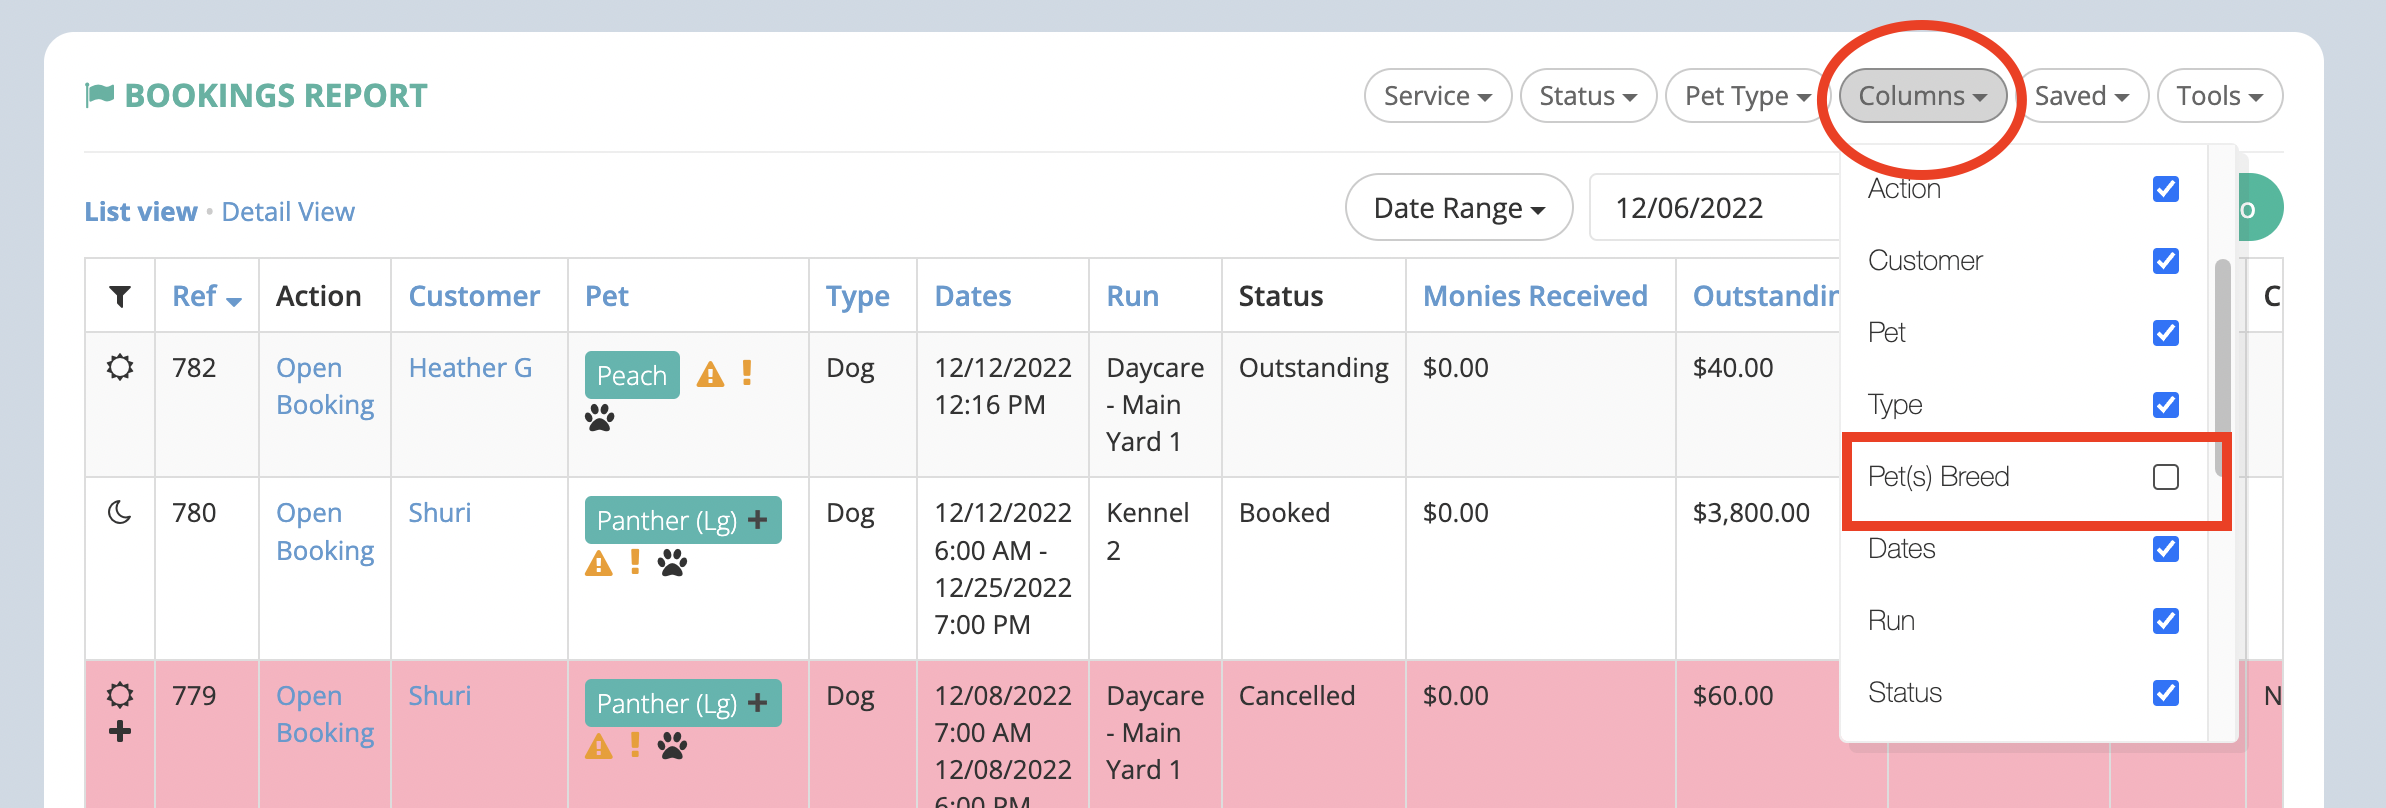Click the Peach pet tag
2386x808 pixels.
click(632, 375)
